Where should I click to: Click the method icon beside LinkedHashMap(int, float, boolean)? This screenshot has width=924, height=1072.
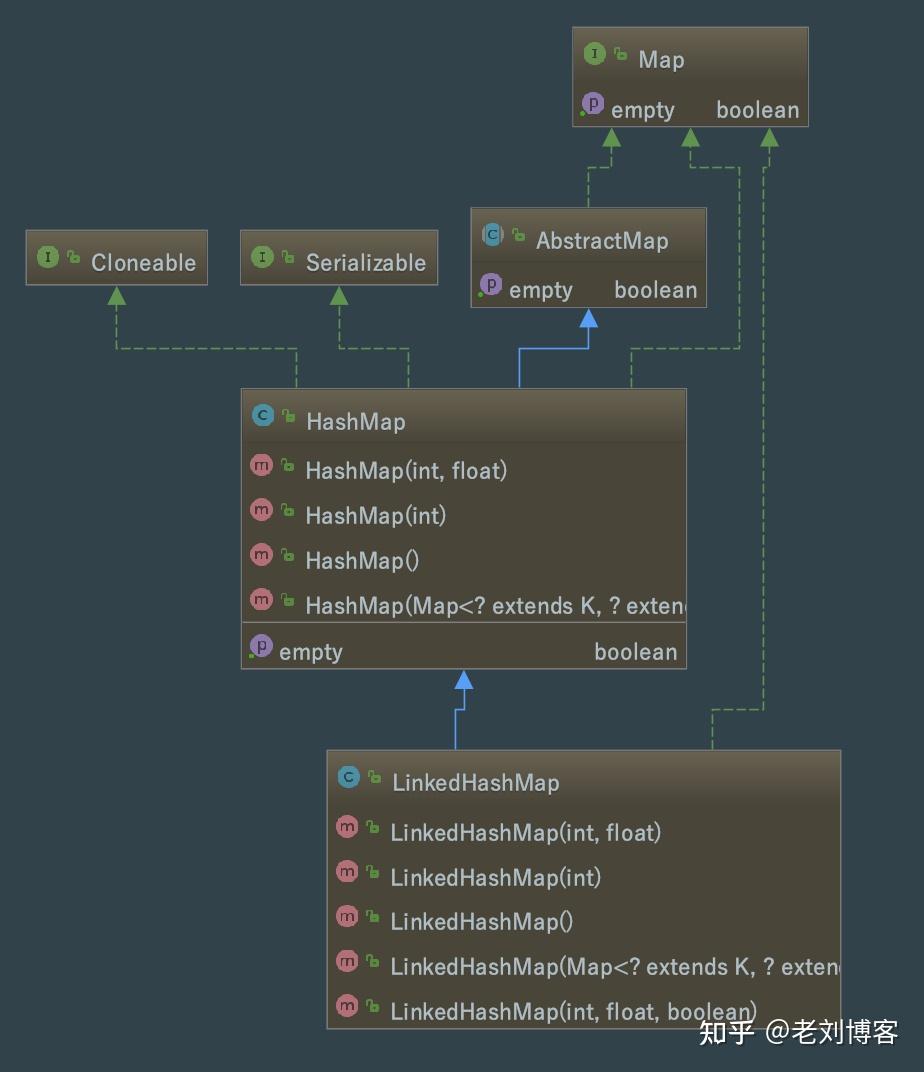click(347, 1006)
